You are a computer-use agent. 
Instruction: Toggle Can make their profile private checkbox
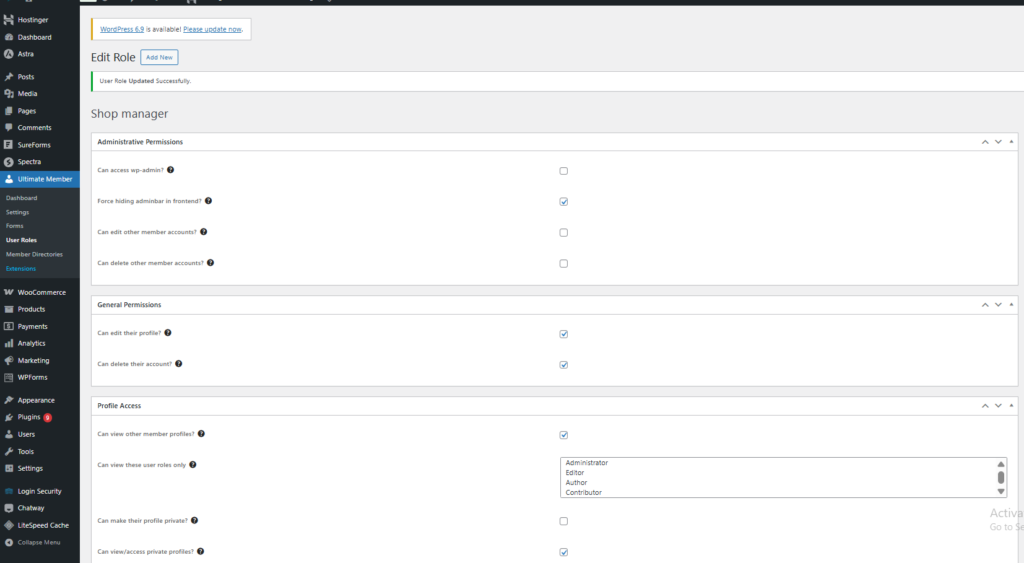(x=564, y=521)
